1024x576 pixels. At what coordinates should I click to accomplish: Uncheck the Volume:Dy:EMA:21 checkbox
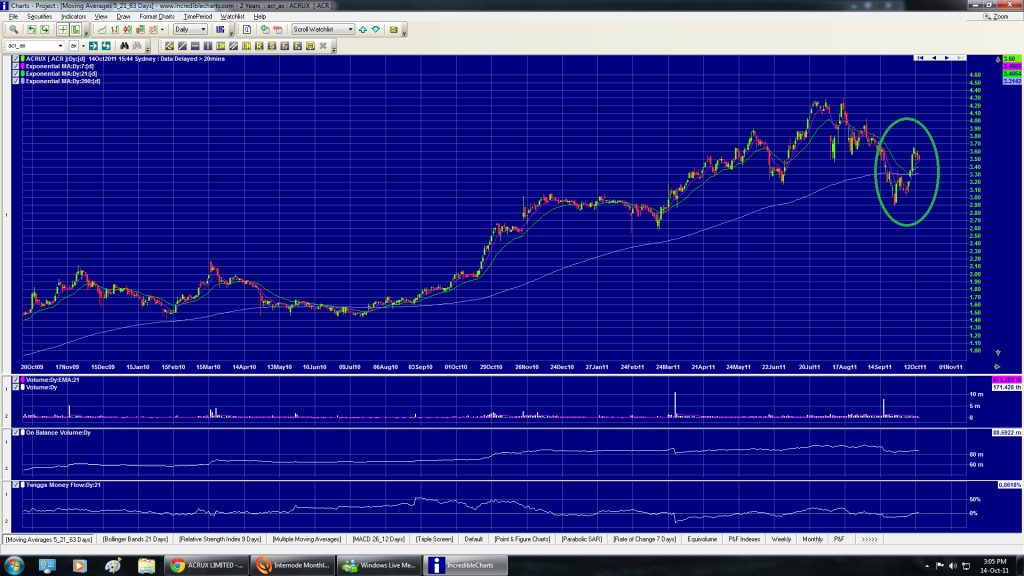(16, 379)
